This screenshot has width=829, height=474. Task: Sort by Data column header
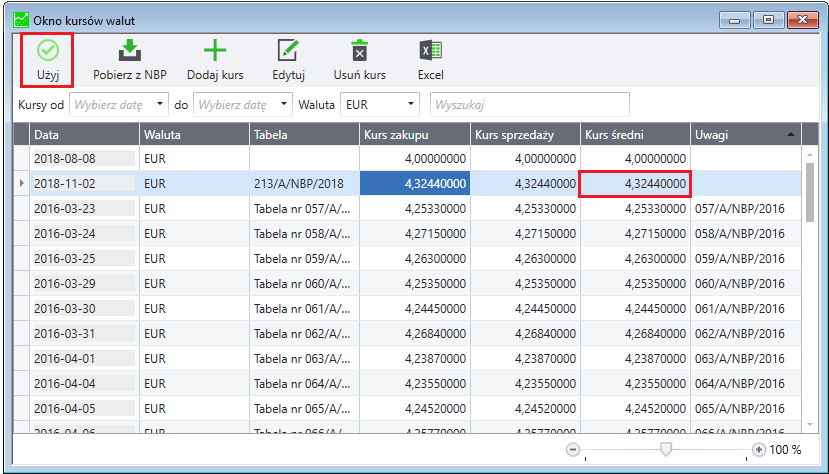(x=85, y=135)
